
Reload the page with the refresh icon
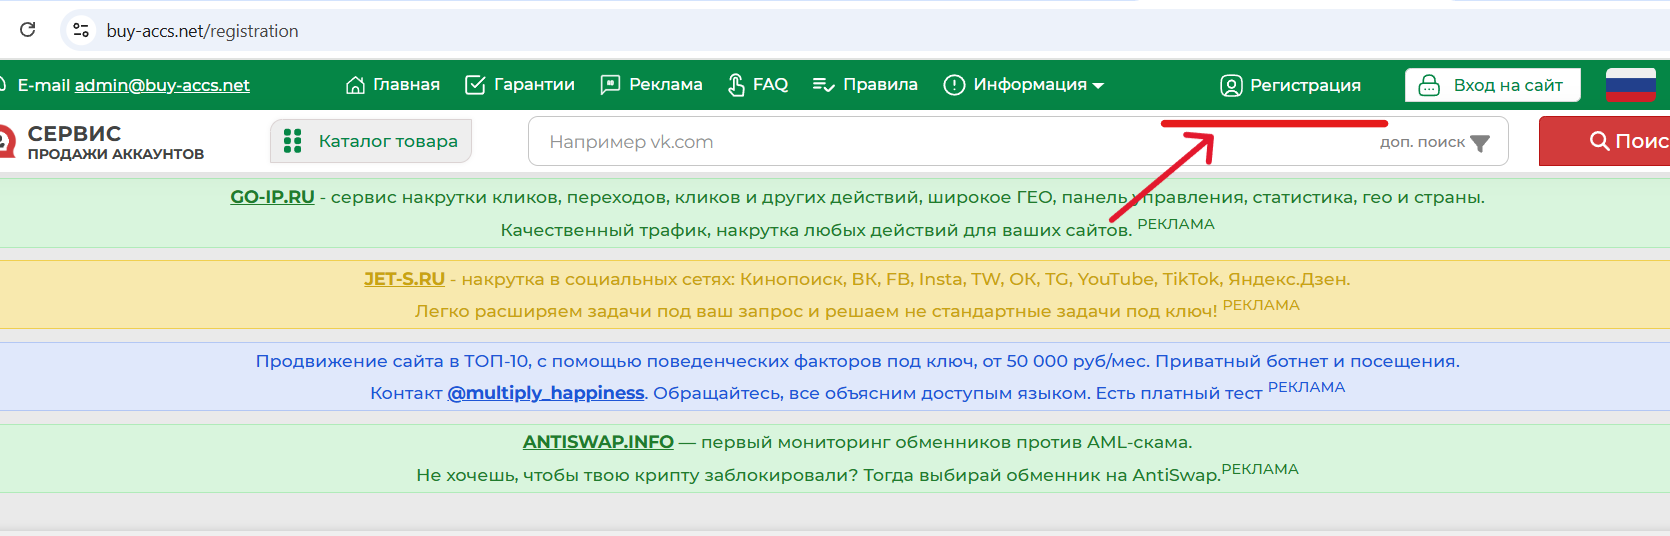[28, 30]
